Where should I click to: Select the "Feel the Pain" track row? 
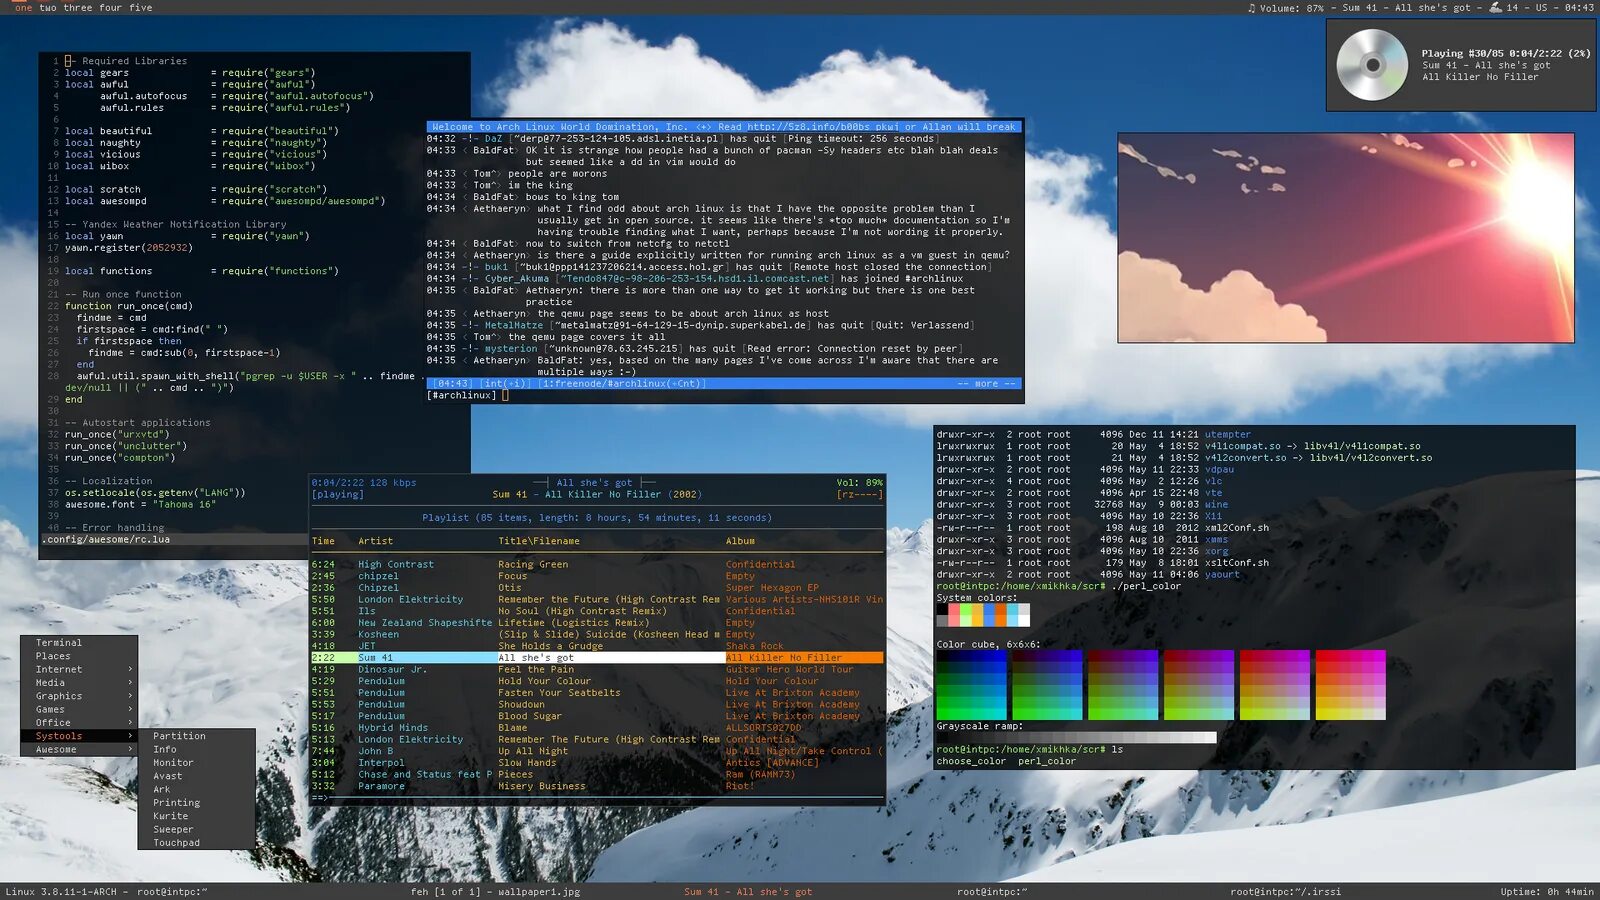(597, 670)
